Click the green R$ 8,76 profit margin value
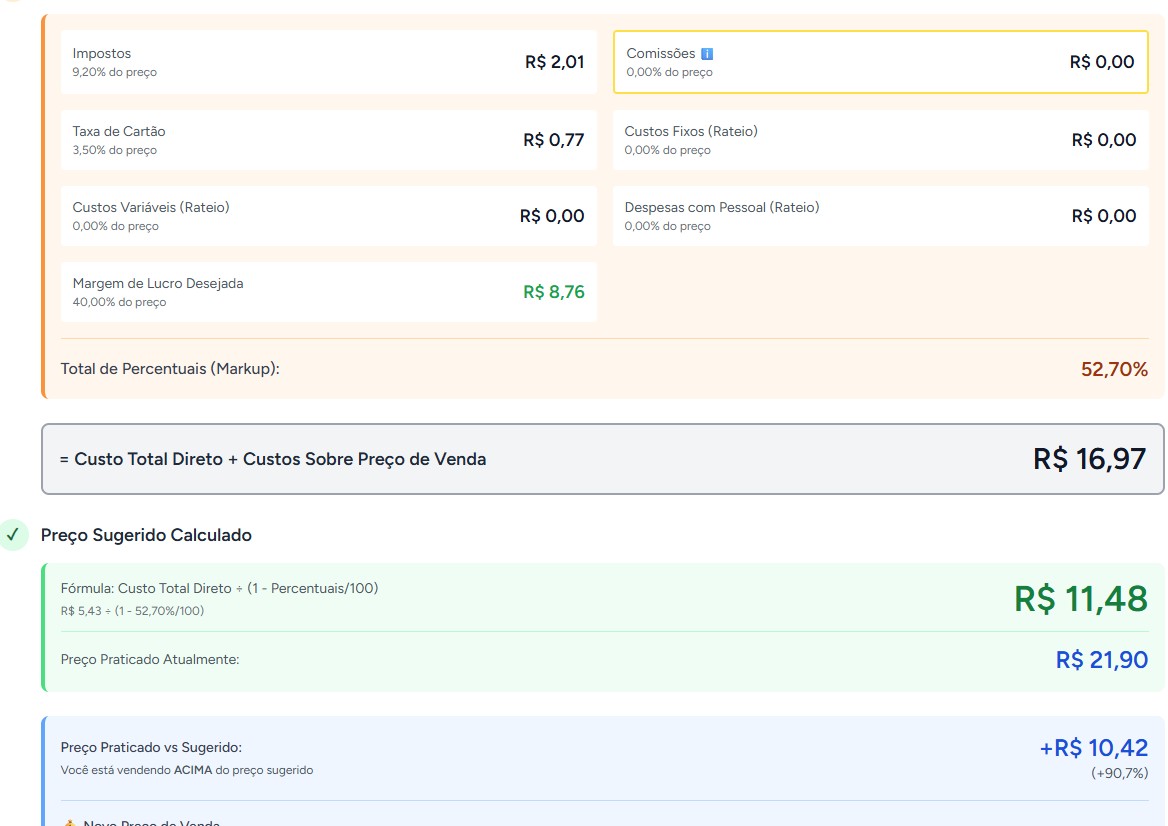 point(553,292)
